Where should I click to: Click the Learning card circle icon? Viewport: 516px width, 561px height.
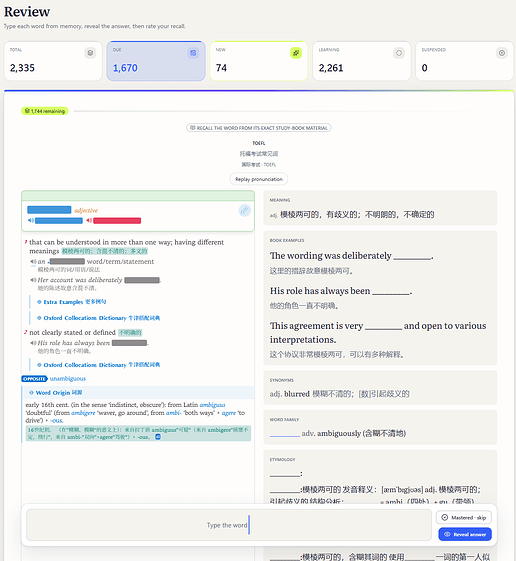[x=399, y=53]
